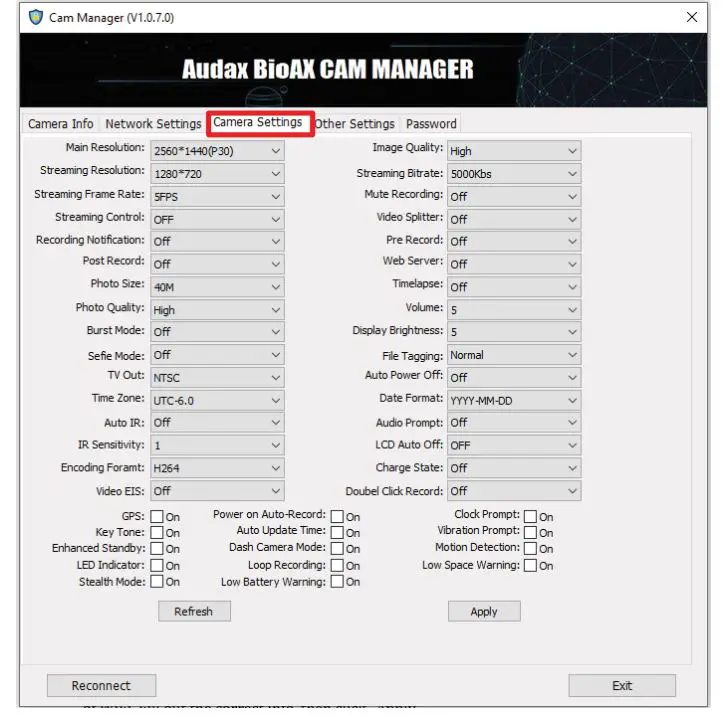
Task: Change the Encoding Foramt dropdown
Action: pyautogui.click(x=217, y=468)
